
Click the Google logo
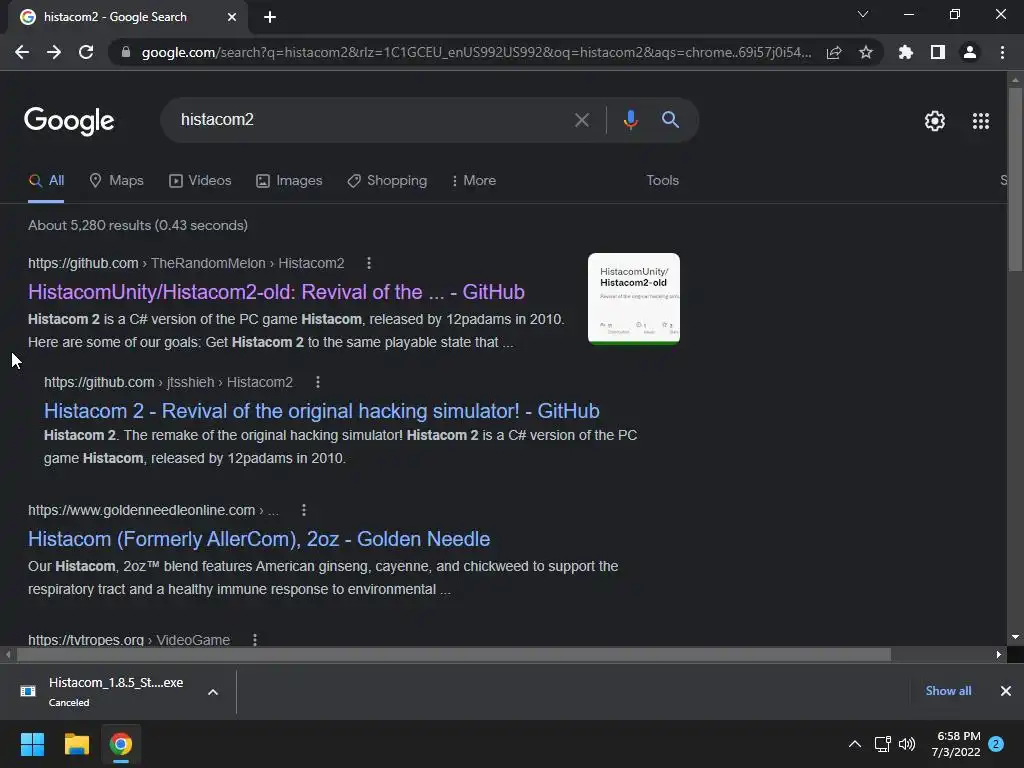[69, 121]
